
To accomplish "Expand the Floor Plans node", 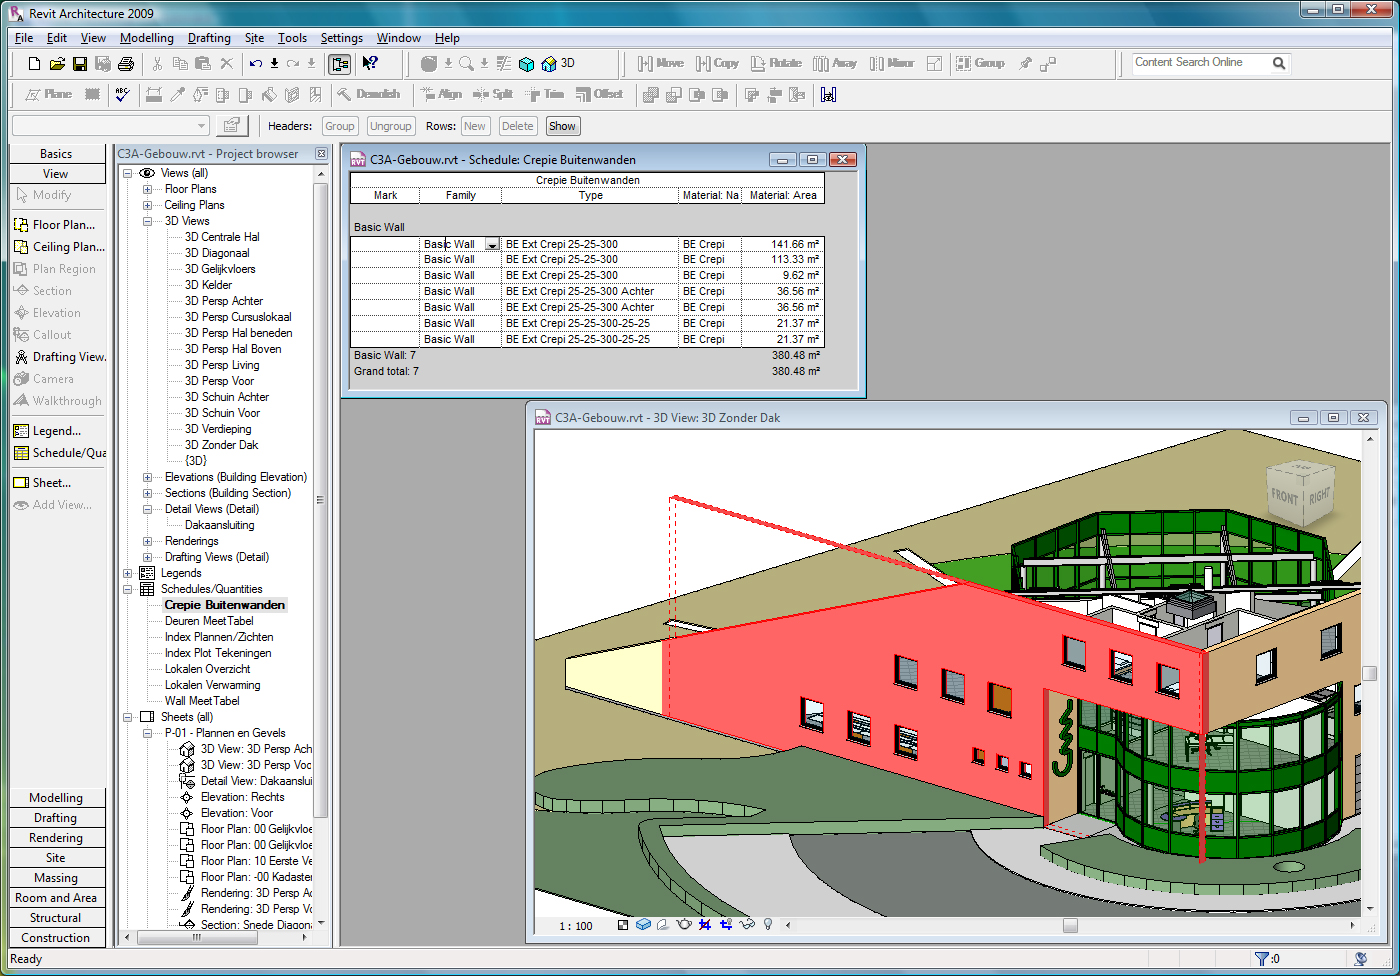I will [x=148, y=189].
